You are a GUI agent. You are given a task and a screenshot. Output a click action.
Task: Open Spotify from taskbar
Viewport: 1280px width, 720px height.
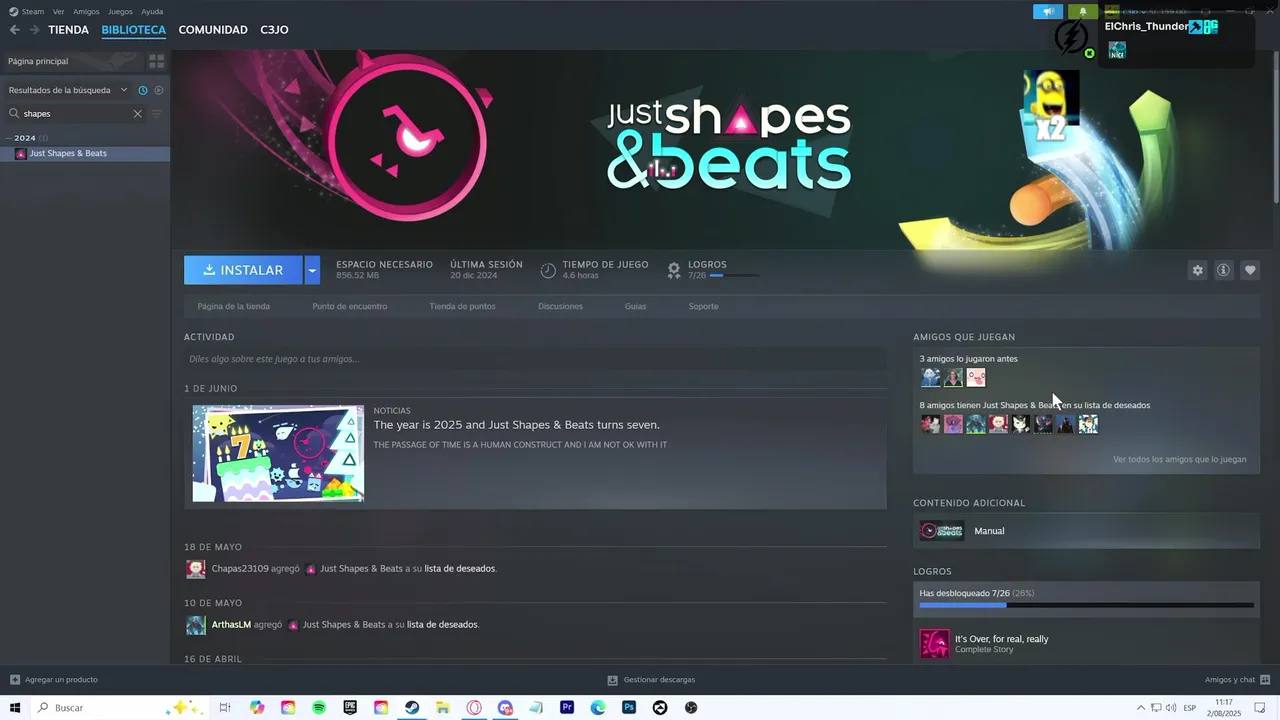(x=319, y=708)
